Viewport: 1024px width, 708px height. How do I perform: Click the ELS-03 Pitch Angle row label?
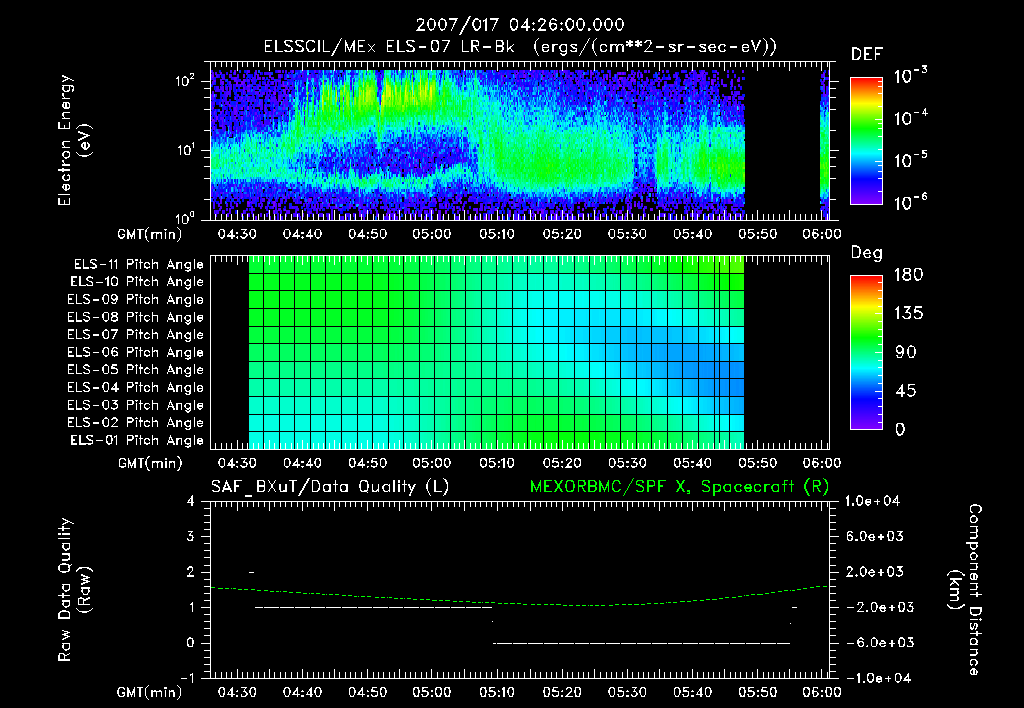[136, 405]
